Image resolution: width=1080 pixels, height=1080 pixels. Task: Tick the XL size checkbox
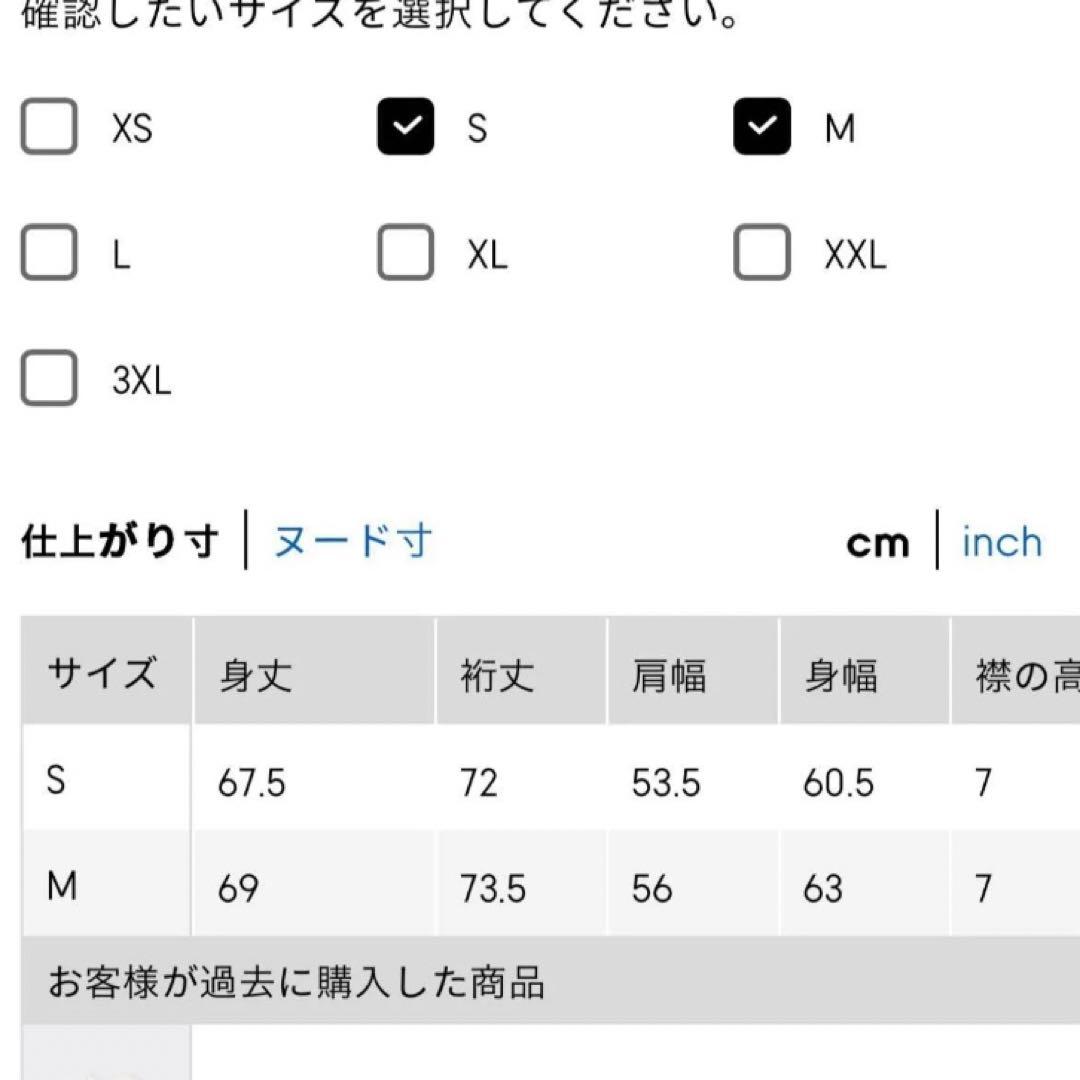[405, 254]
